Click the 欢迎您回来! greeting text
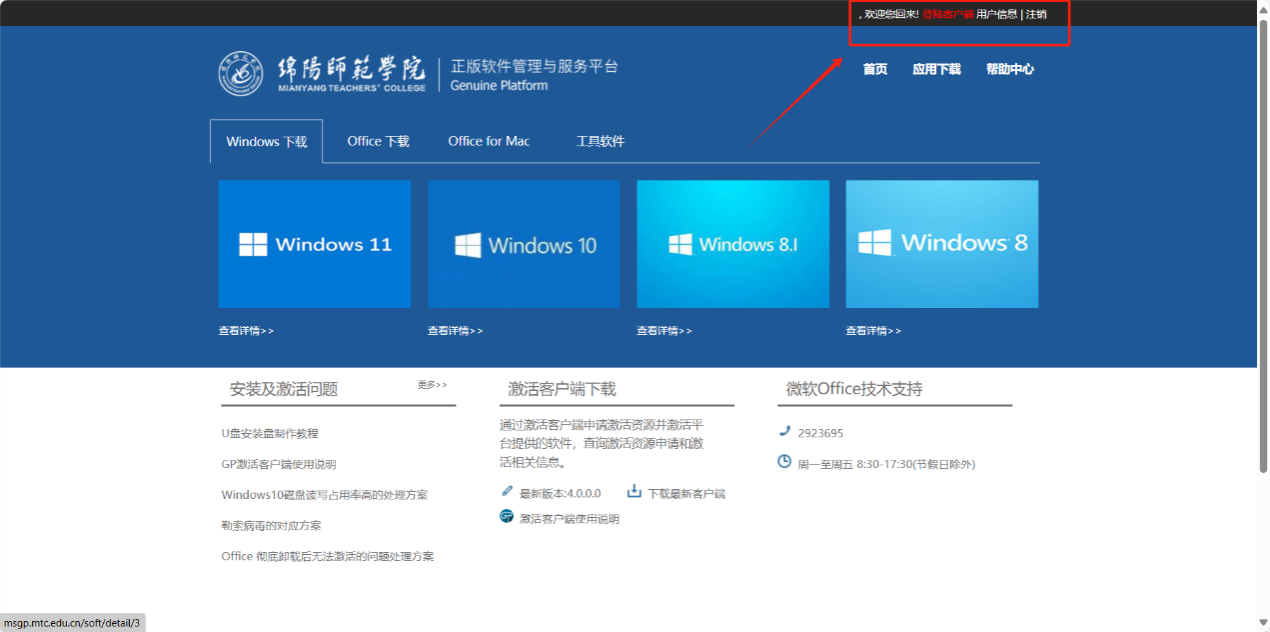 [x=891, y=14]
